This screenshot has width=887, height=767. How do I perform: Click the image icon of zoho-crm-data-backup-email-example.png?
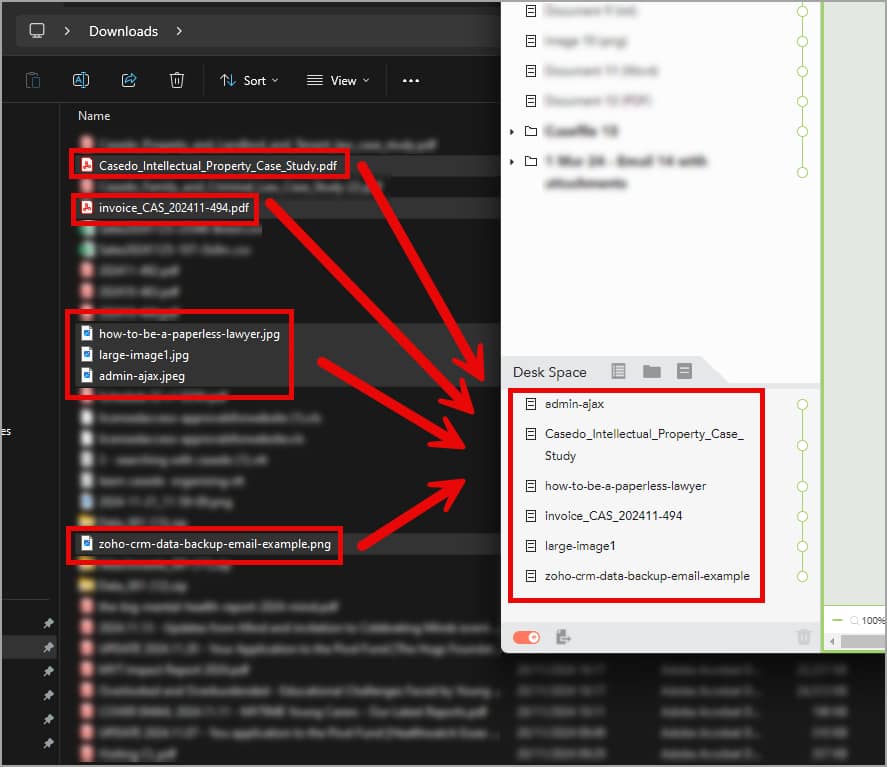click(x=87, y=544)
